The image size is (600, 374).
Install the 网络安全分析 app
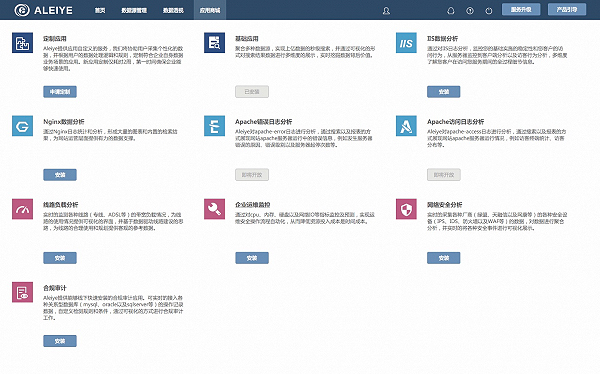(443, 258)
